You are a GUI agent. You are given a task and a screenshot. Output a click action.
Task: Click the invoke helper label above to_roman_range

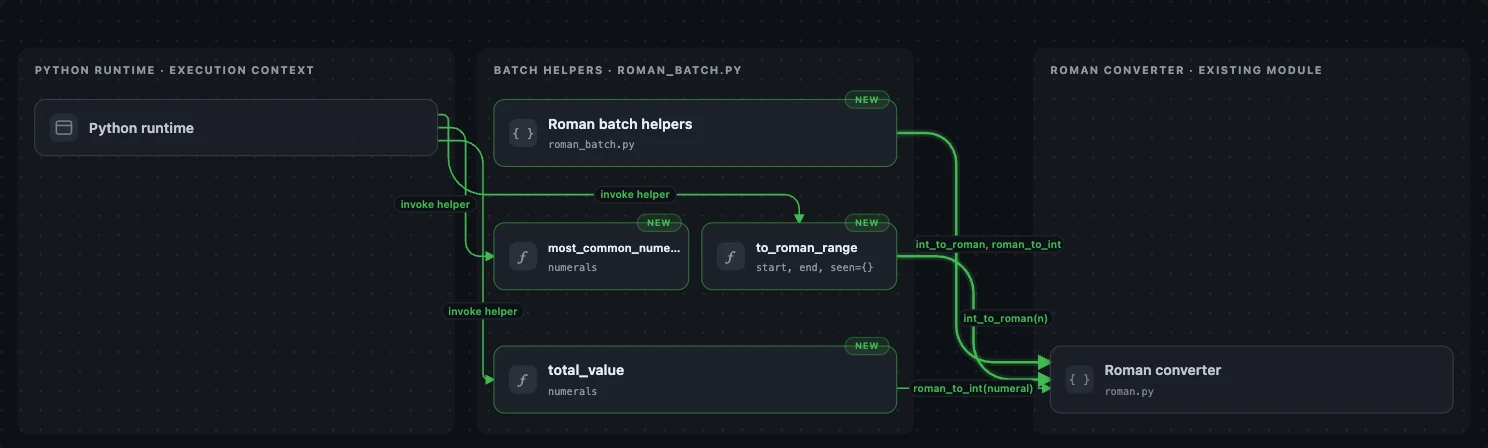(635, 194)
